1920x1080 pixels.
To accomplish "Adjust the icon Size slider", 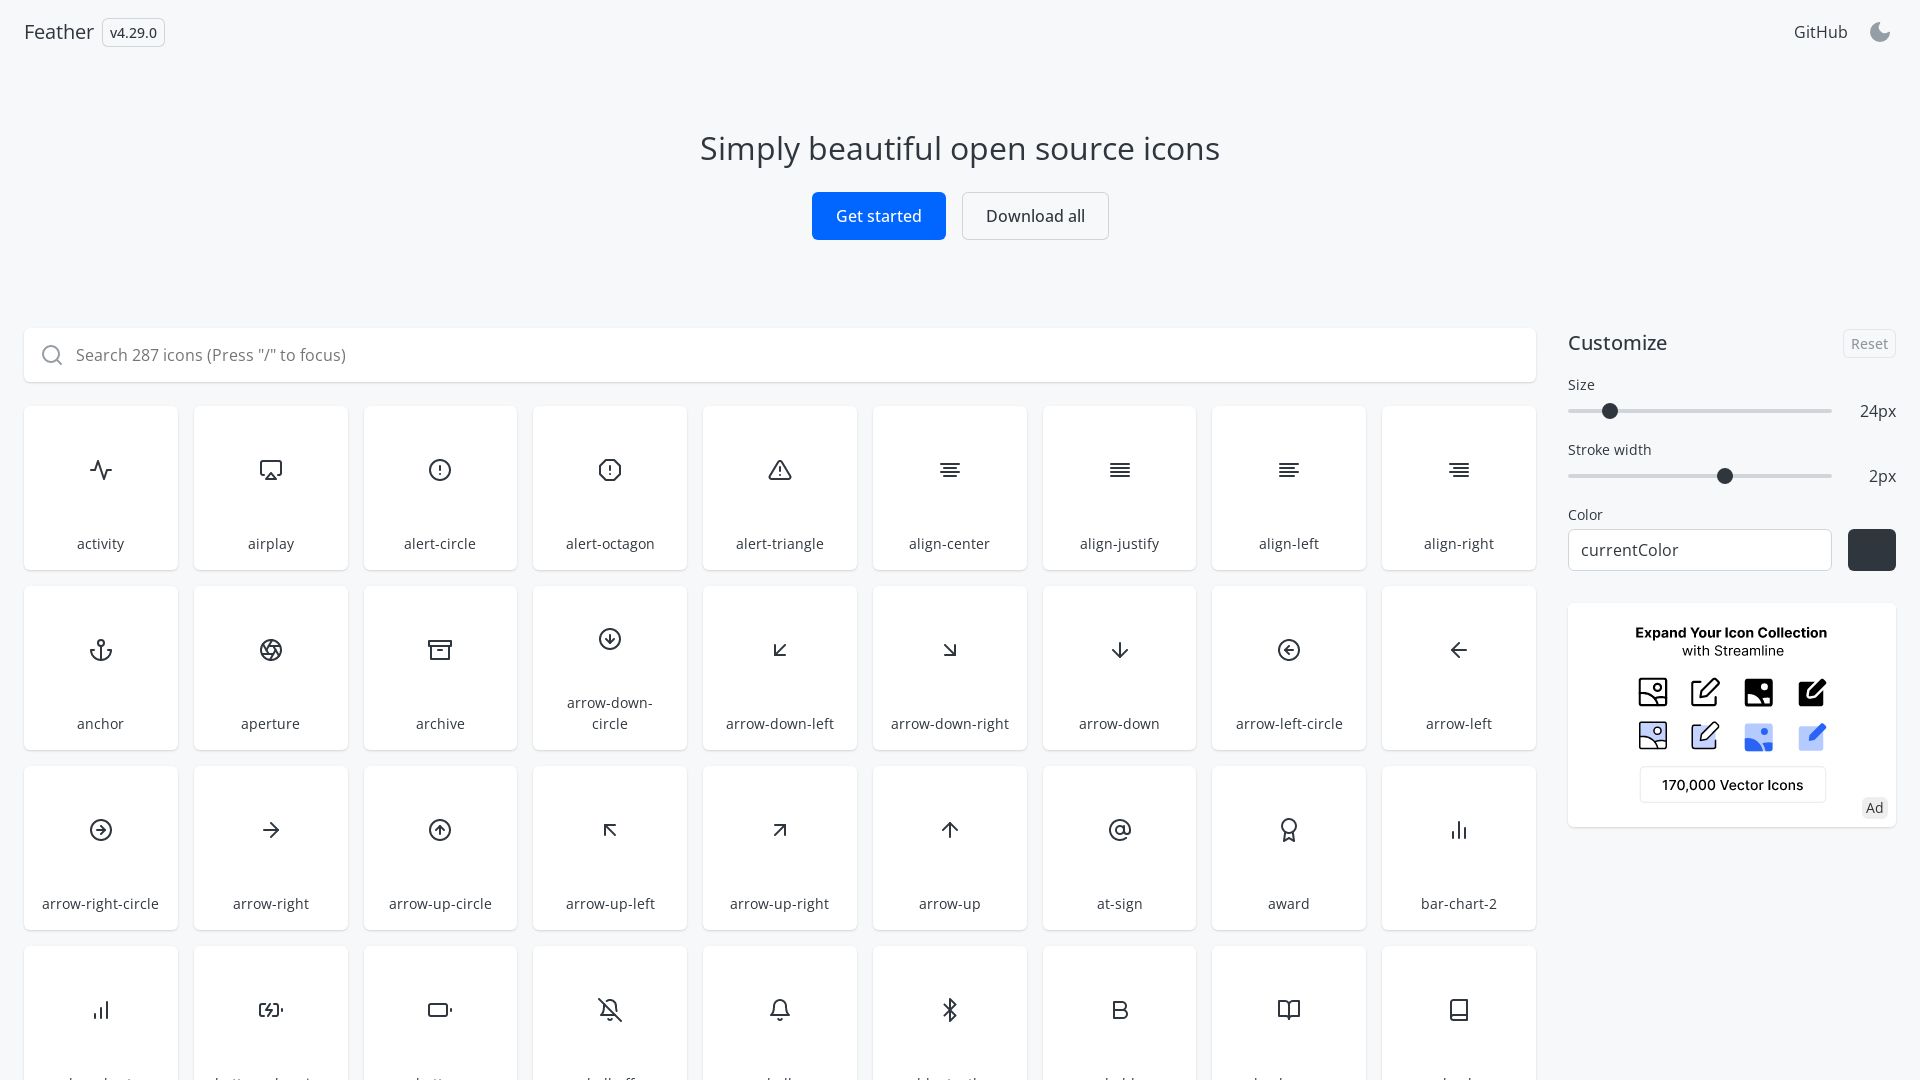I will 1610,411.
